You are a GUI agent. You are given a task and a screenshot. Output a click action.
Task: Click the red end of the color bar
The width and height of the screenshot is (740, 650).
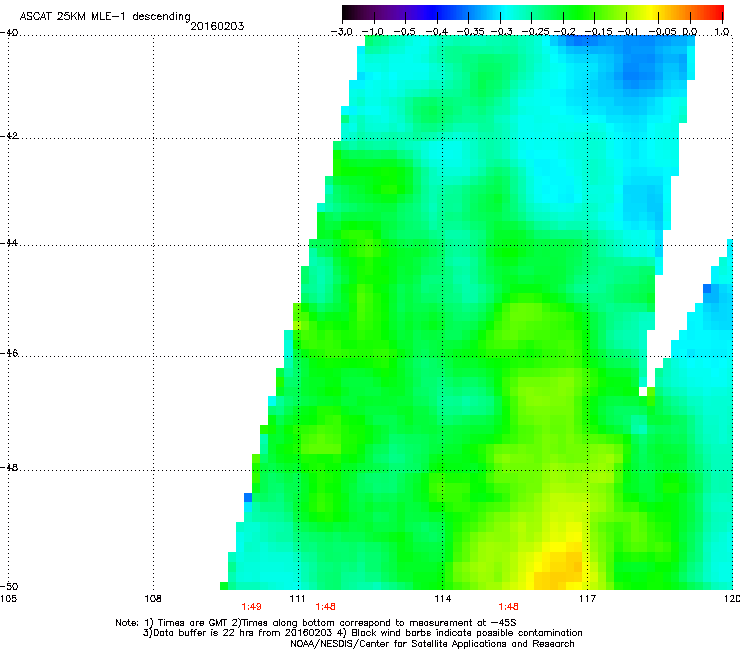coord(715,12)
